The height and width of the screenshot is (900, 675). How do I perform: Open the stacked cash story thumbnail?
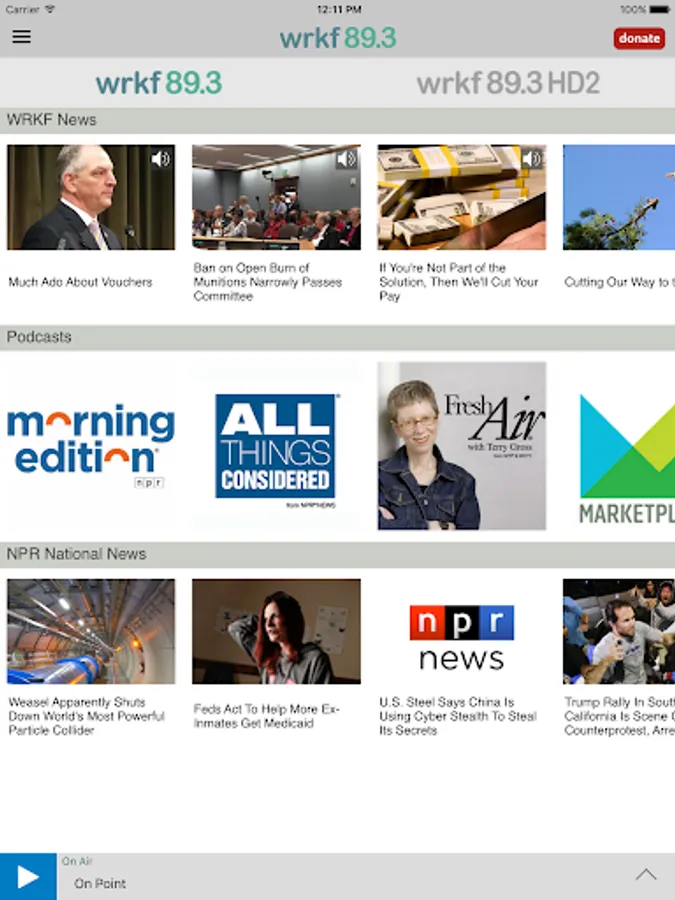tap(461, 197)
